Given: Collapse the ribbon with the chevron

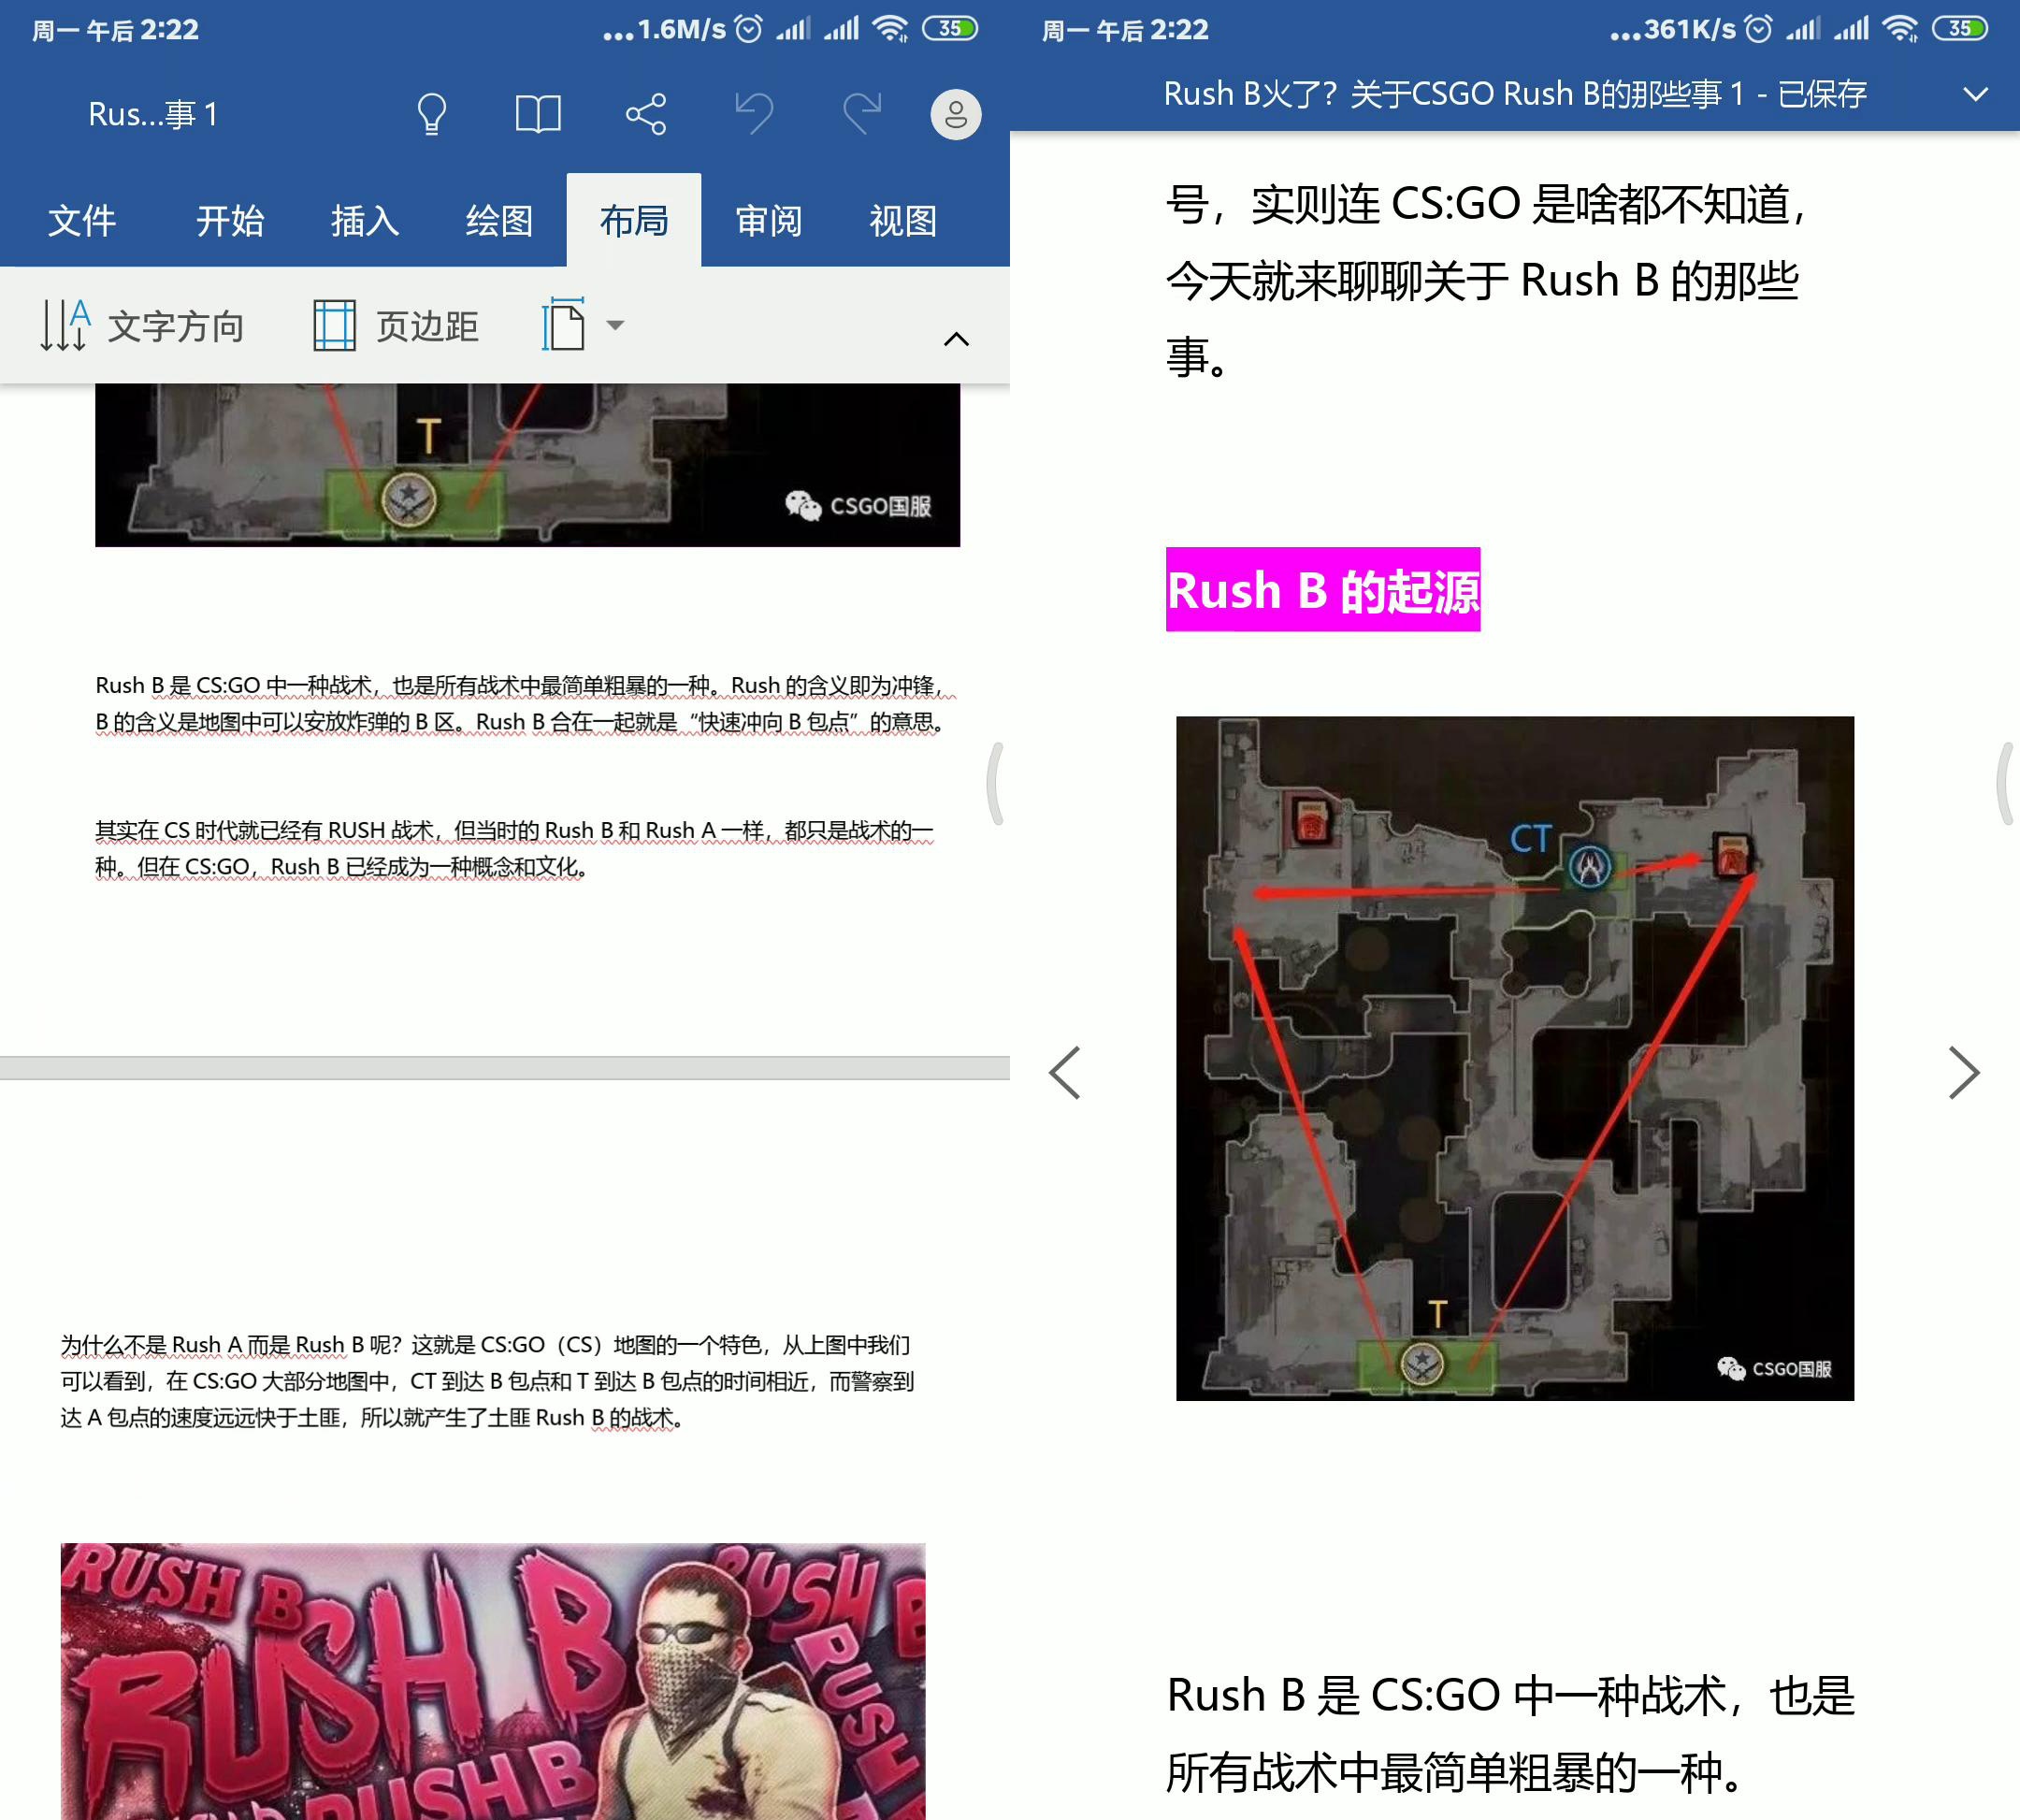Looking at the screenshot, I should coord(955,339).
